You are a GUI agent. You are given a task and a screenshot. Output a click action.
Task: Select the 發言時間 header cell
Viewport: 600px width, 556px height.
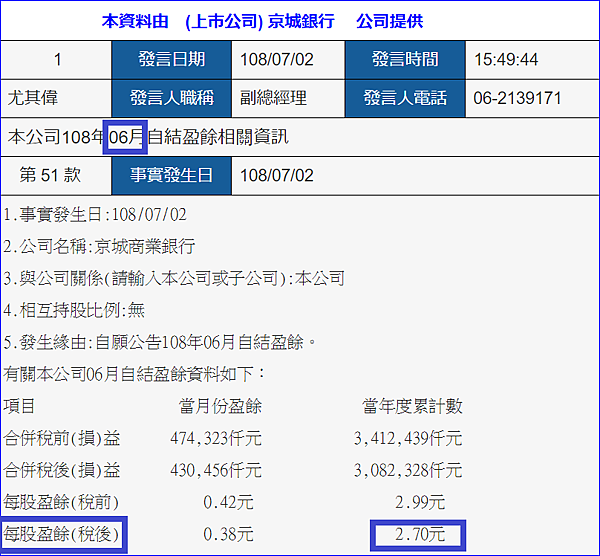coord(405,60)
